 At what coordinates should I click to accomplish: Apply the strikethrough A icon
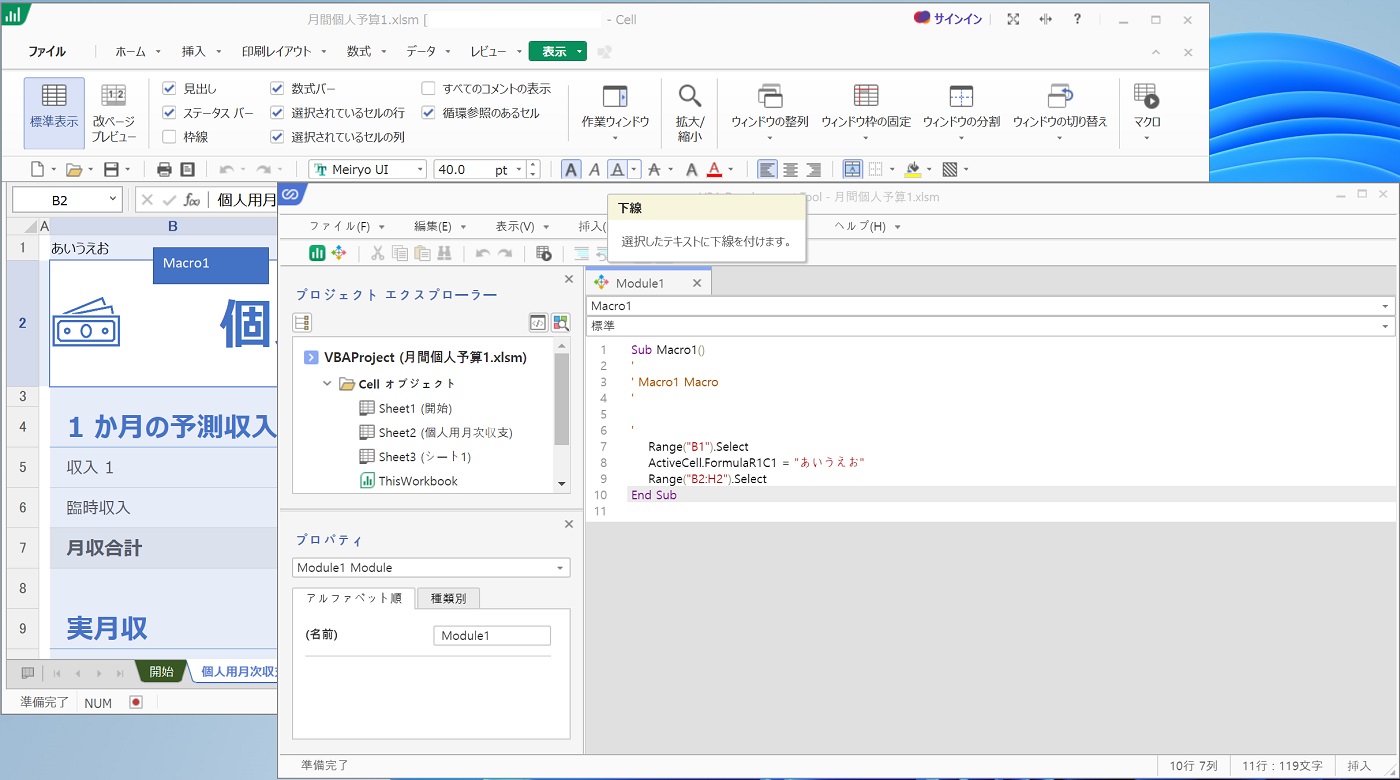[654, 170]
